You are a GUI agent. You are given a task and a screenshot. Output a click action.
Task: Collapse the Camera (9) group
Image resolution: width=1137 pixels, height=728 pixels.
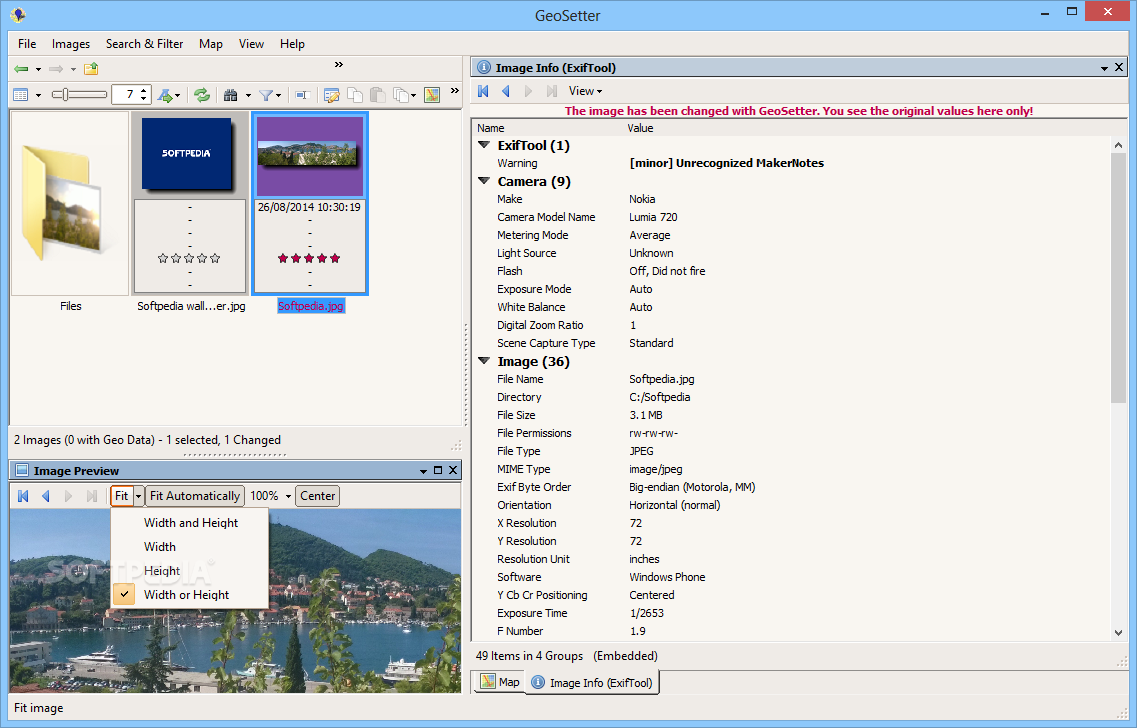point(484,181)
